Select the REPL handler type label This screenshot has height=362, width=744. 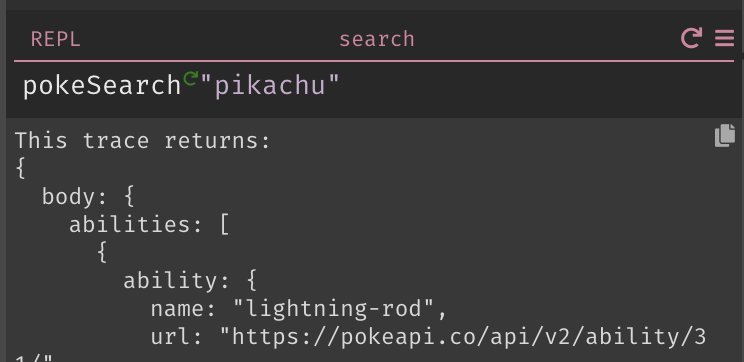[56, 39]
